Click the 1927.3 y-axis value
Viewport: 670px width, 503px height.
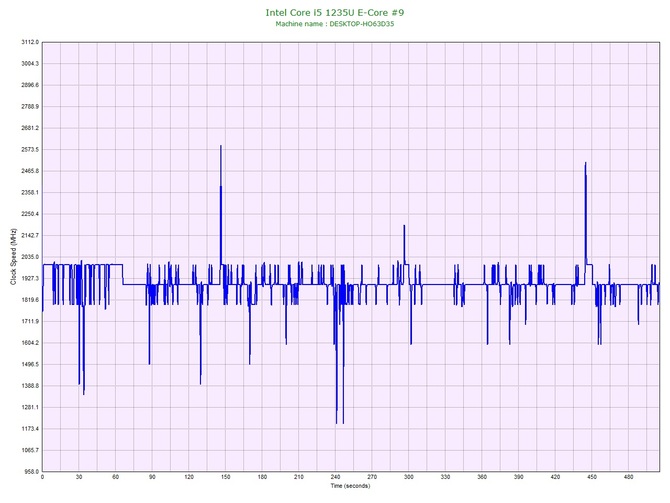tap(30, 278)
